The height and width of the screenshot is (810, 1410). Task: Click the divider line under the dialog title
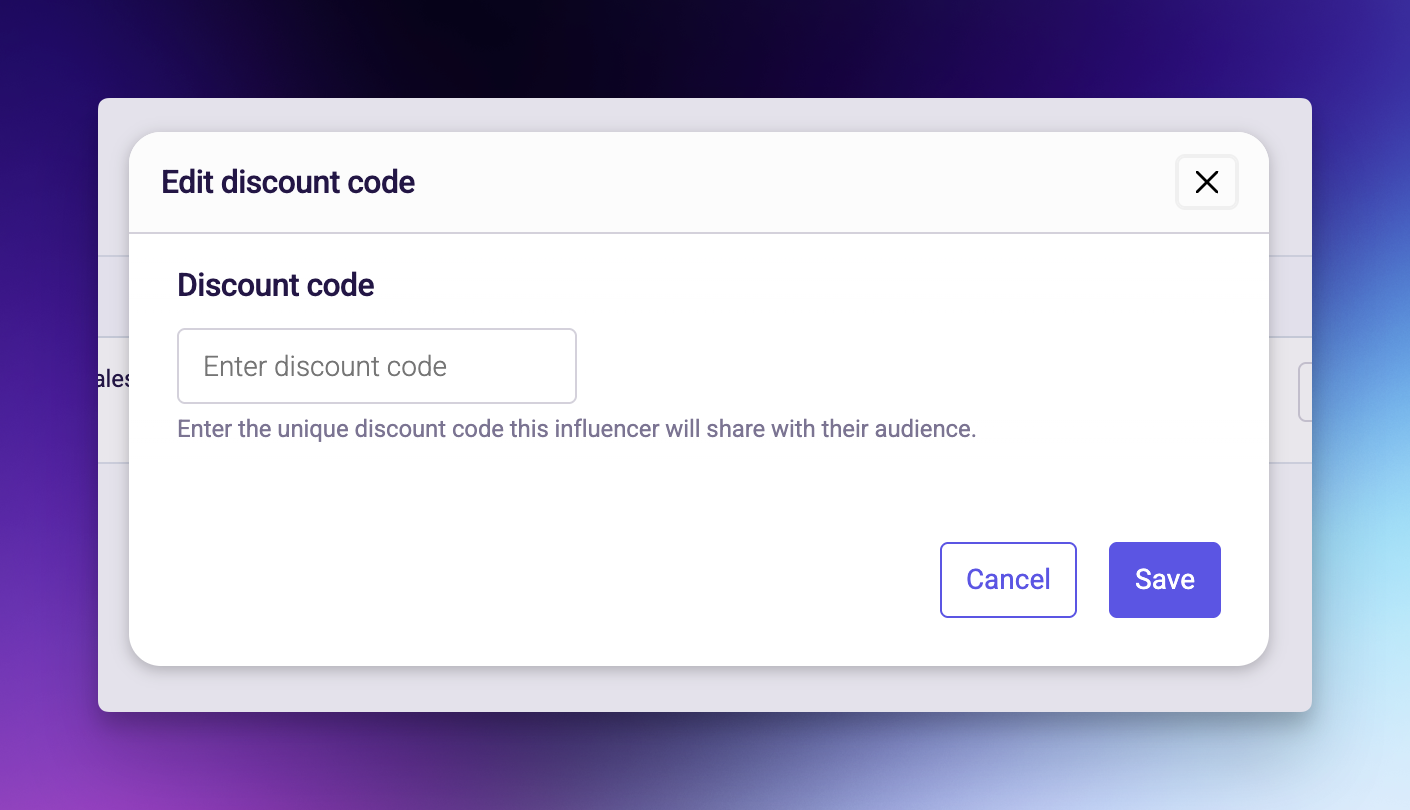(x=699, y=232)
